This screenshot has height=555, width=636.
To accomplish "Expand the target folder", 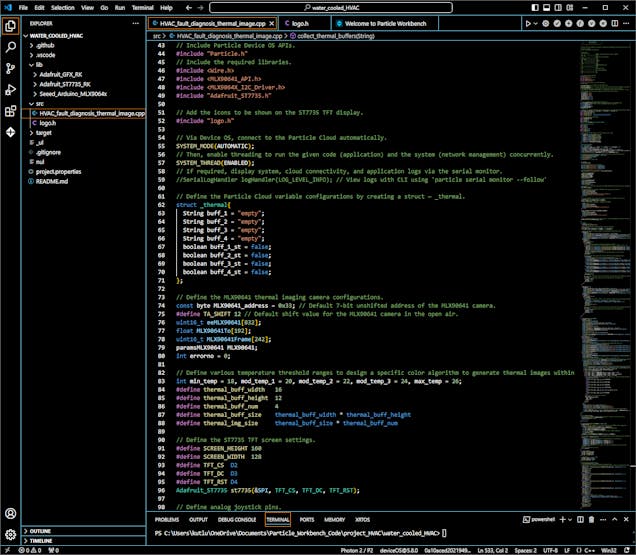I will 44,132.
